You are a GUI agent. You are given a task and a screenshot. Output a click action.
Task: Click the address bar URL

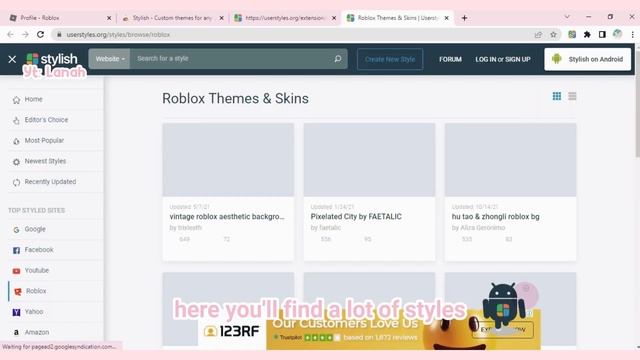click(118, 35)
